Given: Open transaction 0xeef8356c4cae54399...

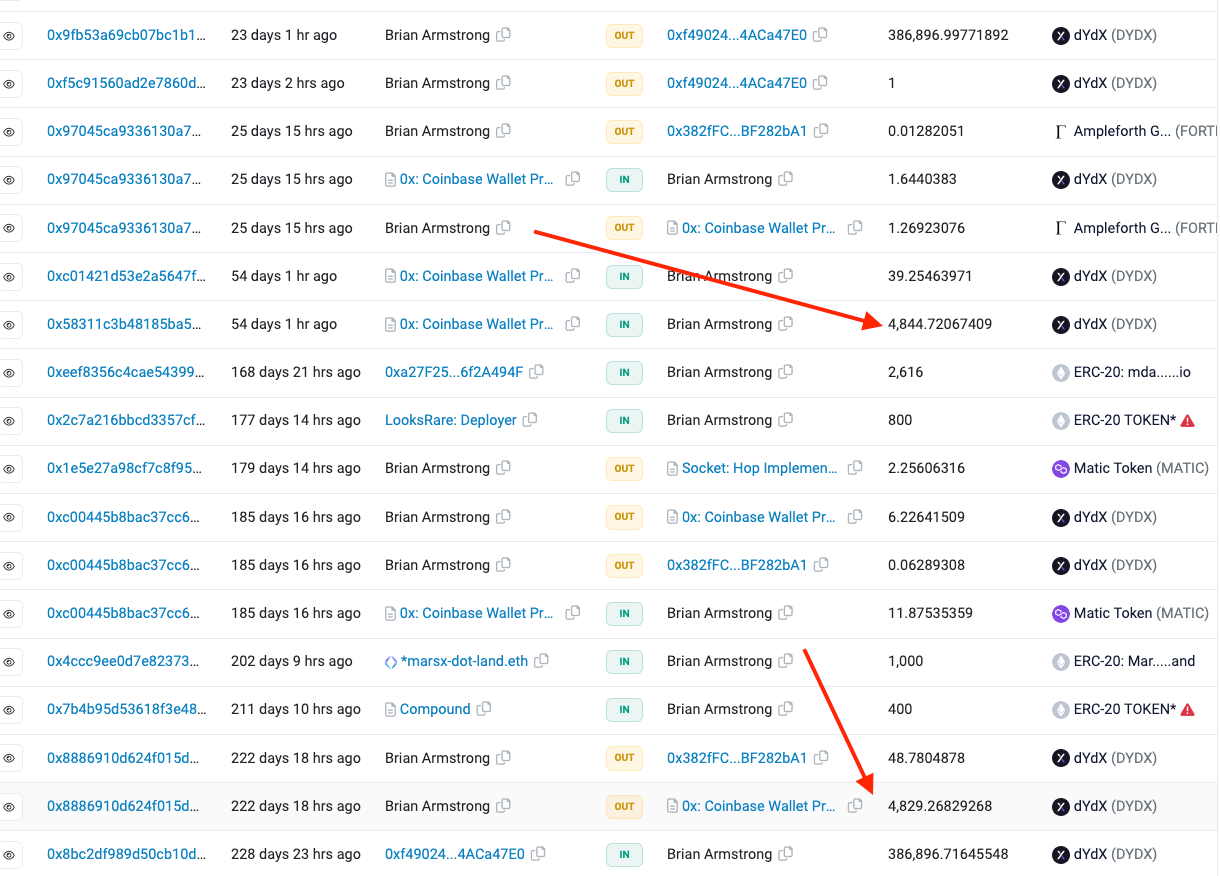Looking at the screenshot, I should pos(126,372).
